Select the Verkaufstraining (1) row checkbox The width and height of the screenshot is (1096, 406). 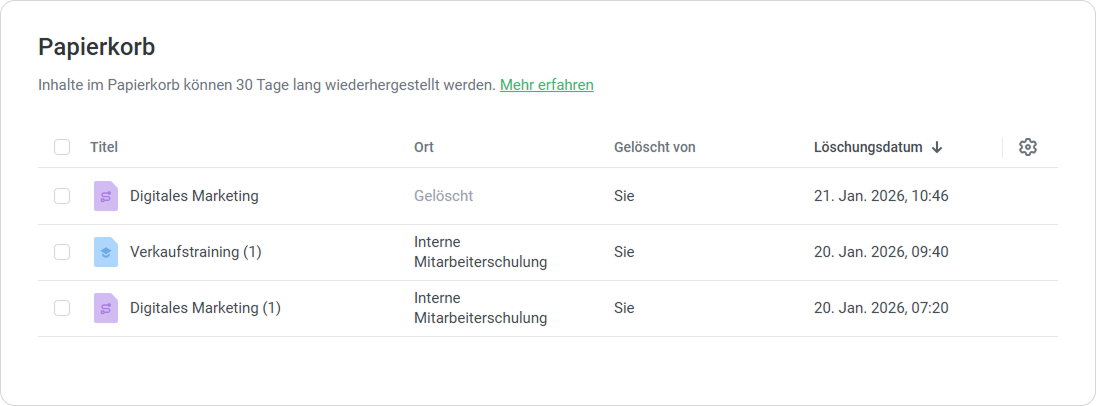coord(62,252)
